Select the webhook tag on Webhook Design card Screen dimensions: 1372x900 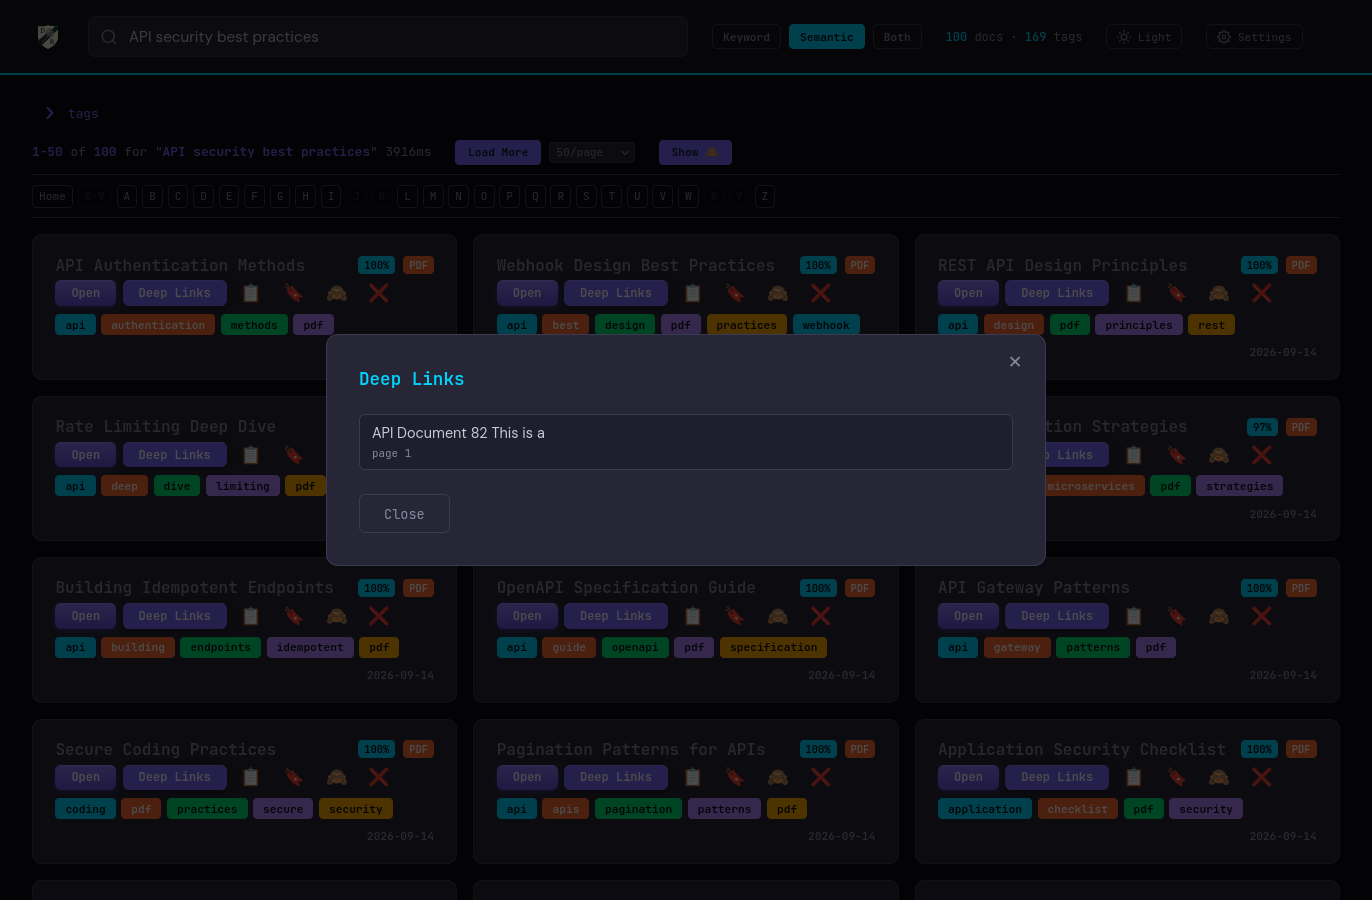click(826, 325)
